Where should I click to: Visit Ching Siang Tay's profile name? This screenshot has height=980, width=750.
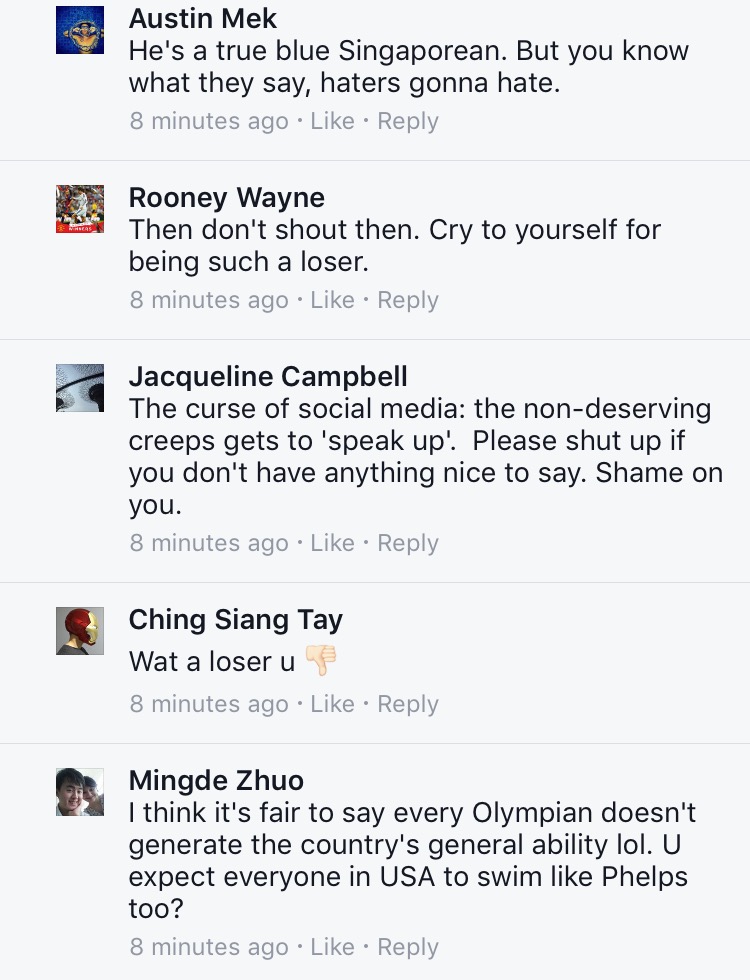tap(236, 619)
